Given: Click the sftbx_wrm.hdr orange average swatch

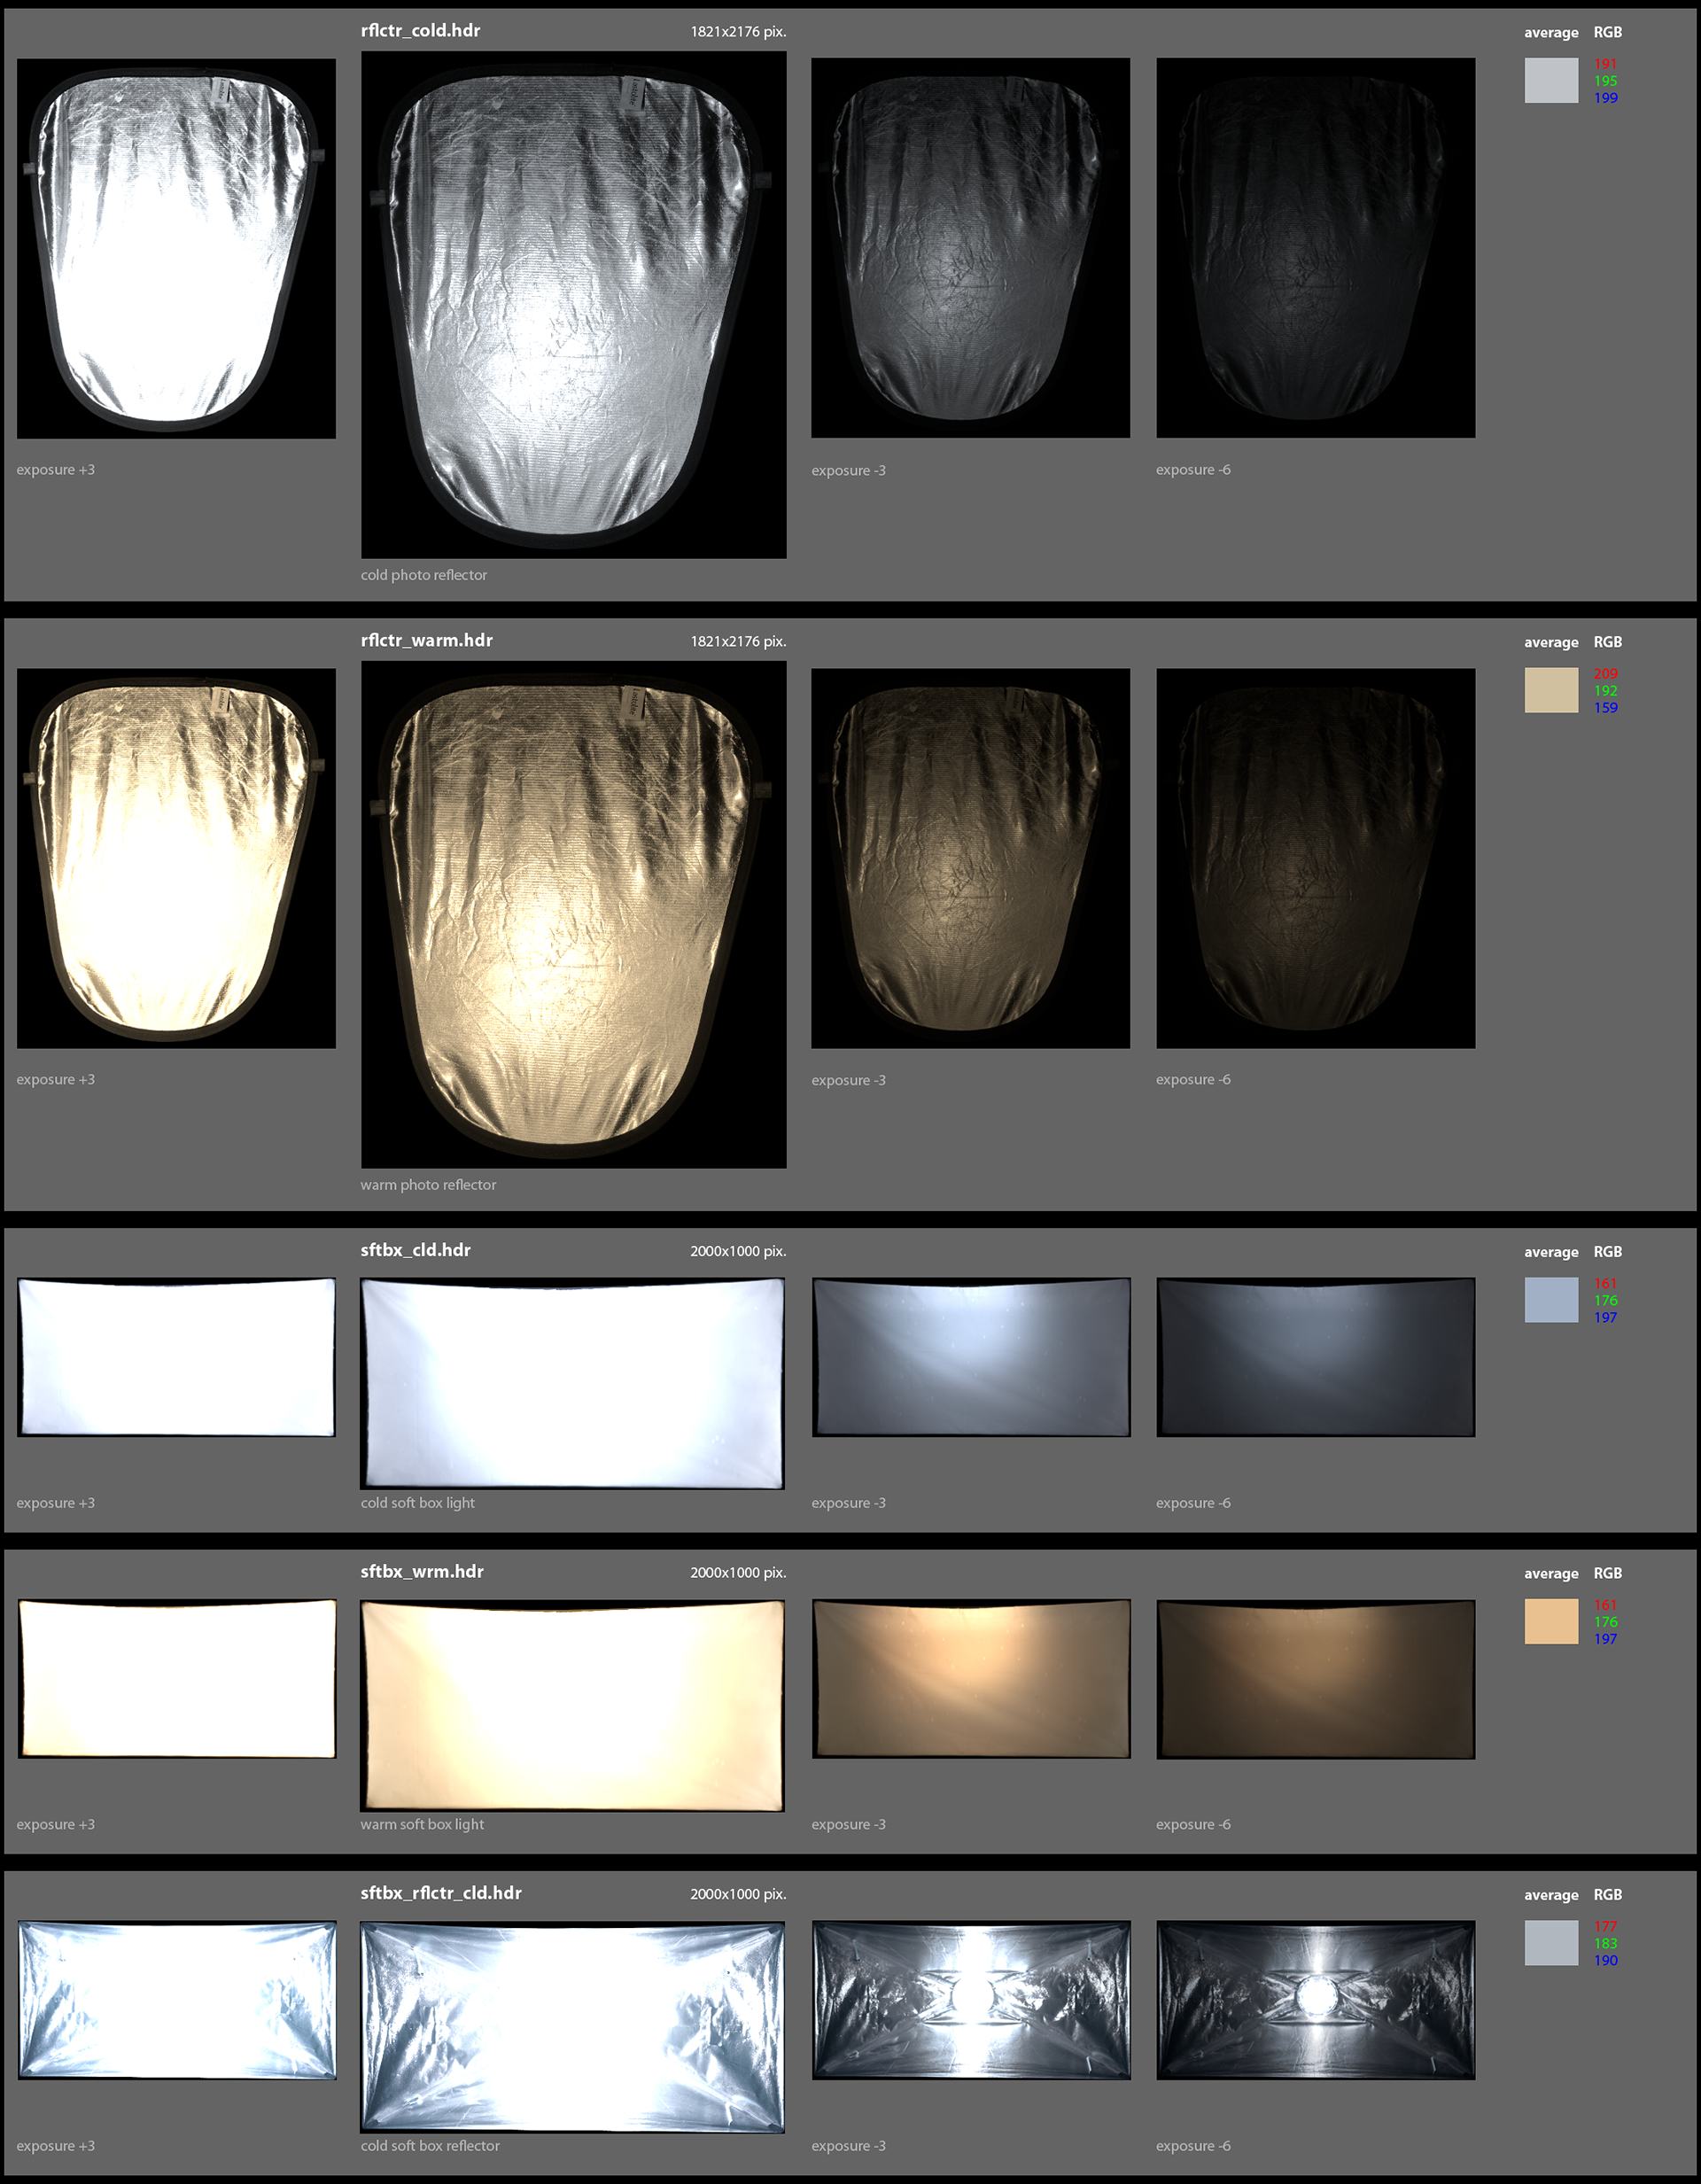Looking at the screenshot, I should point(1550,1621).
